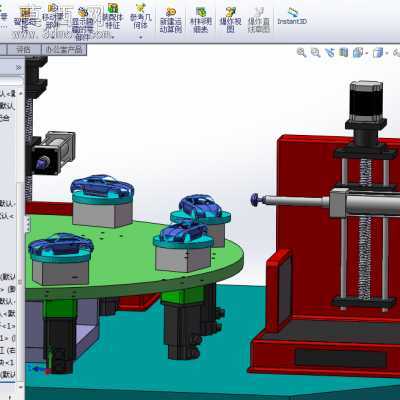Click the Zoom to Fit icon
Viewport: 400px width, 400px height.
click(x=301, y=53)
